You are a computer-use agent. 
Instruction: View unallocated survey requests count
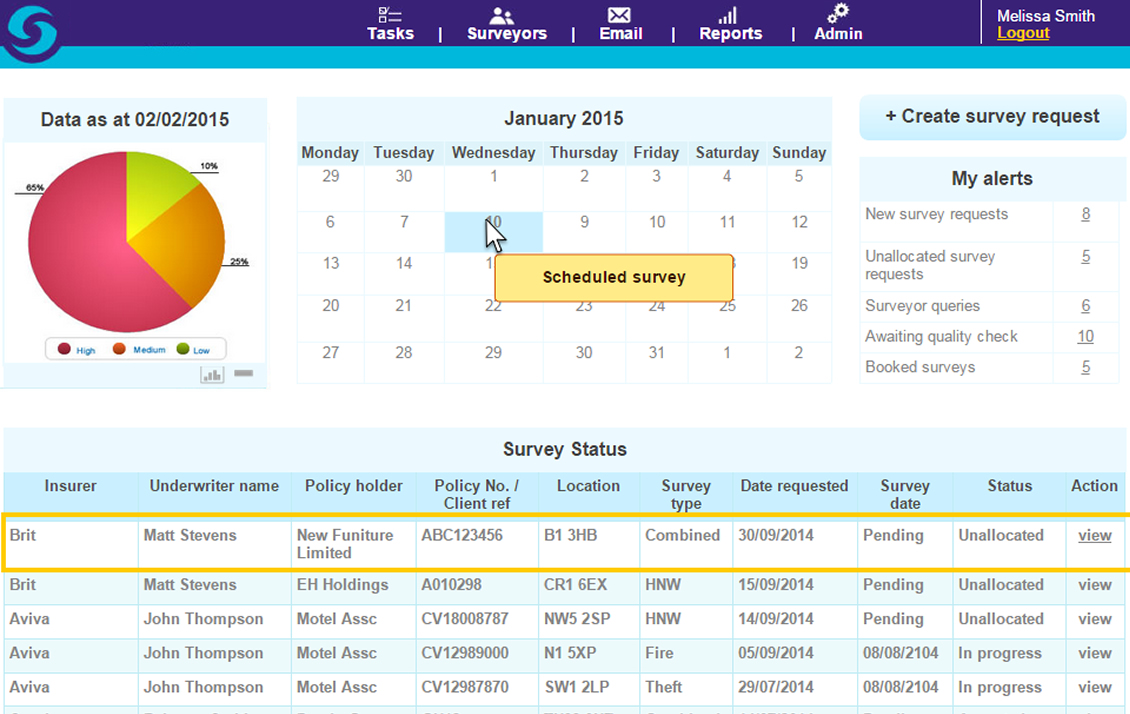tap(1085, 257)
